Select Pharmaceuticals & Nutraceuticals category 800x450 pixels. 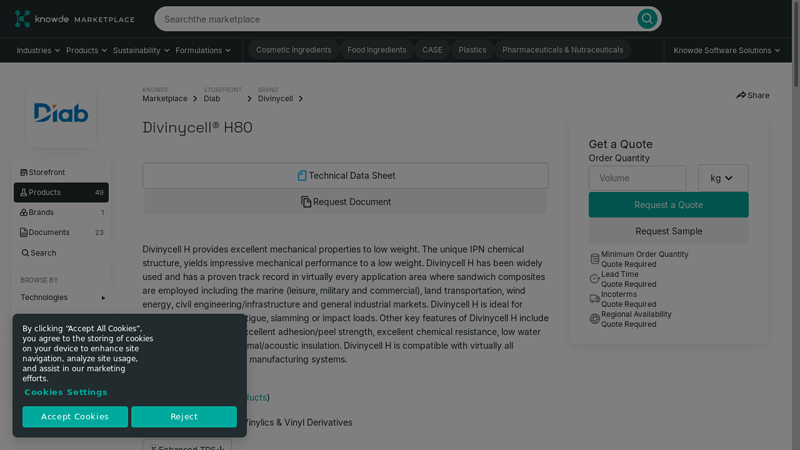click(x=562, y=49)
